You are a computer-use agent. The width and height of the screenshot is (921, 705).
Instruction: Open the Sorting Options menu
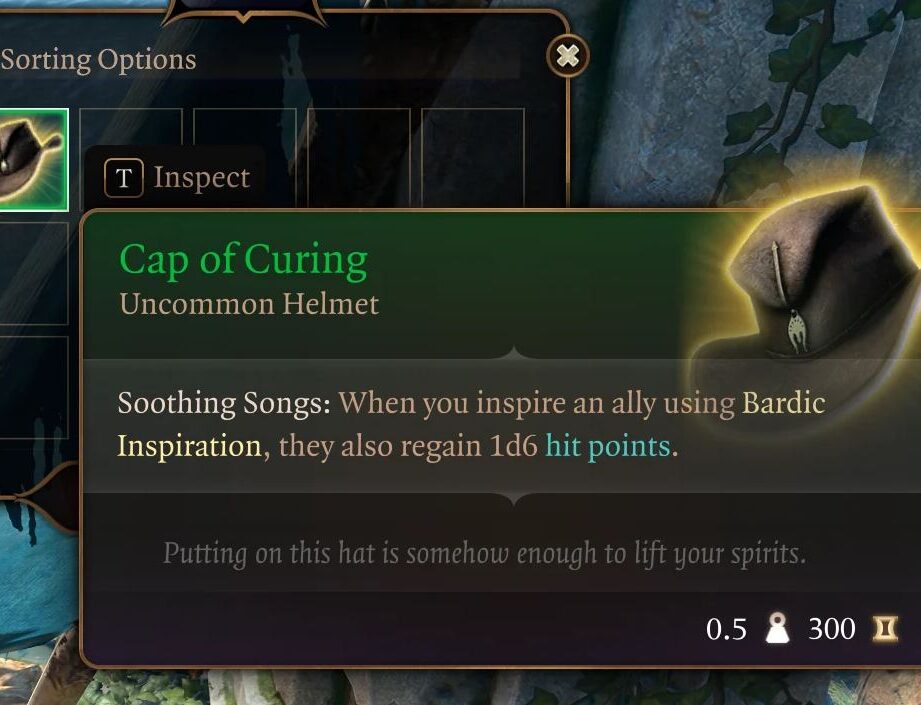98,59
